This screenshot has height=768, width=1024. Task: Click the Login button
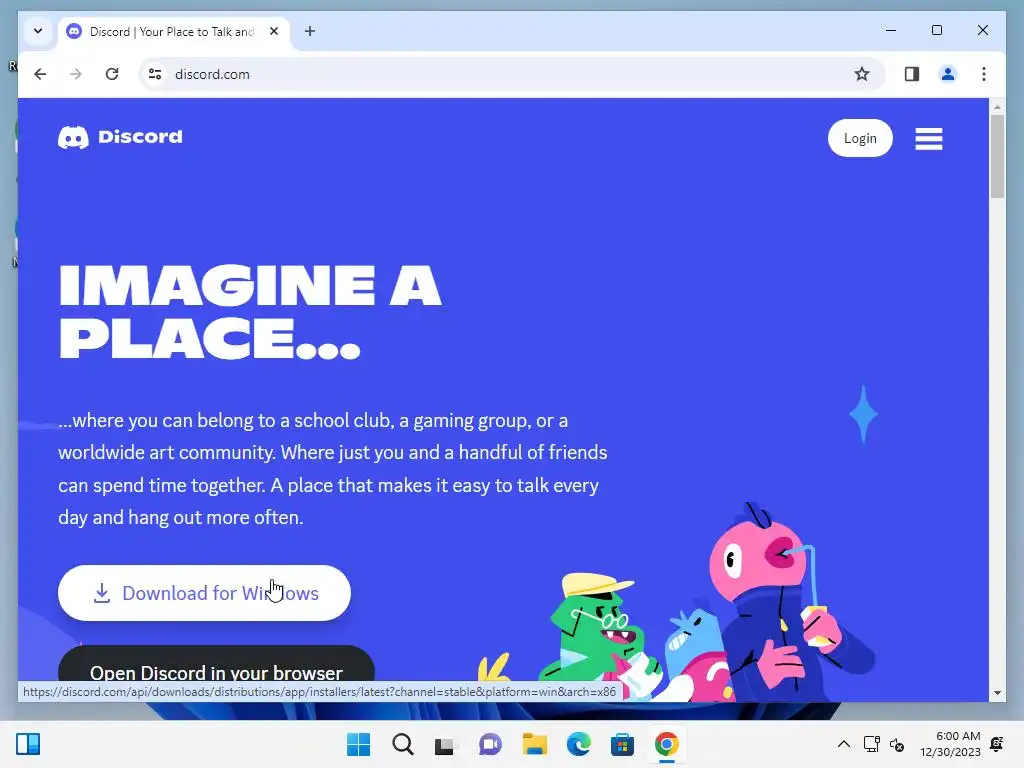pyautogui.click(x=859, y=138)
